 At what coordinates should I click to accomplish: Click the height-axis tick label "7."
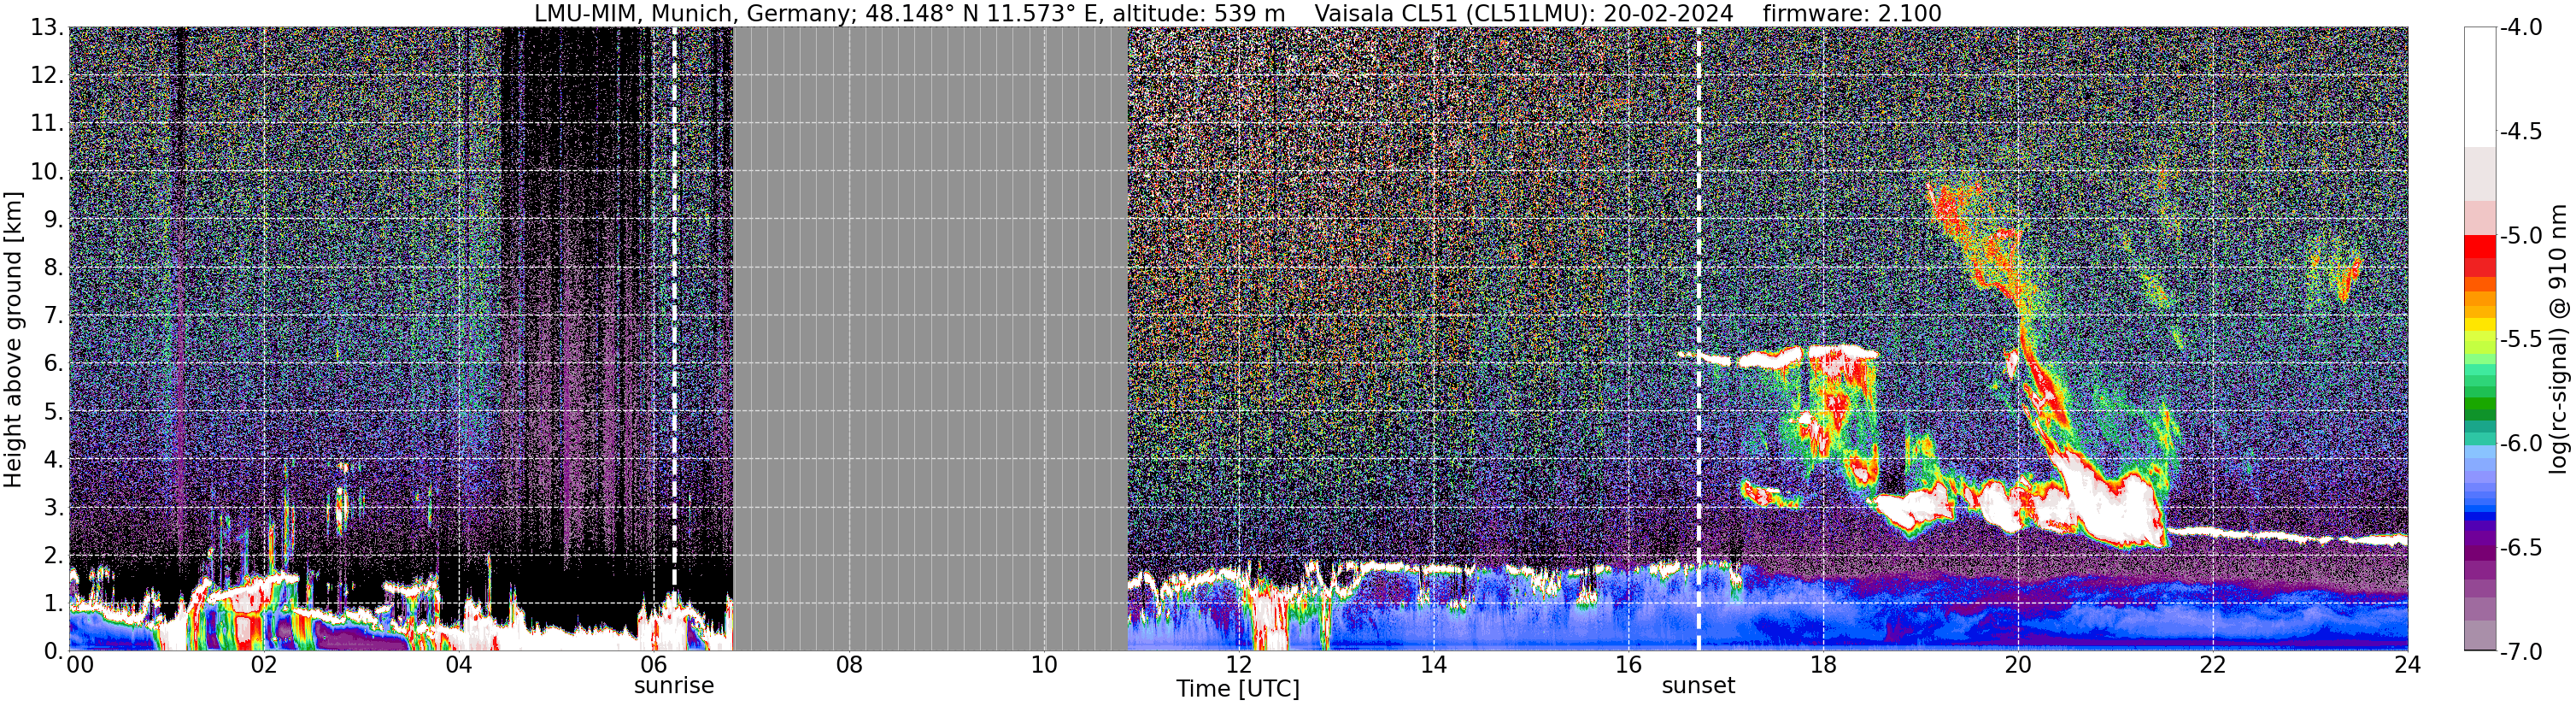pyautogui.click(x=54, y=315)
